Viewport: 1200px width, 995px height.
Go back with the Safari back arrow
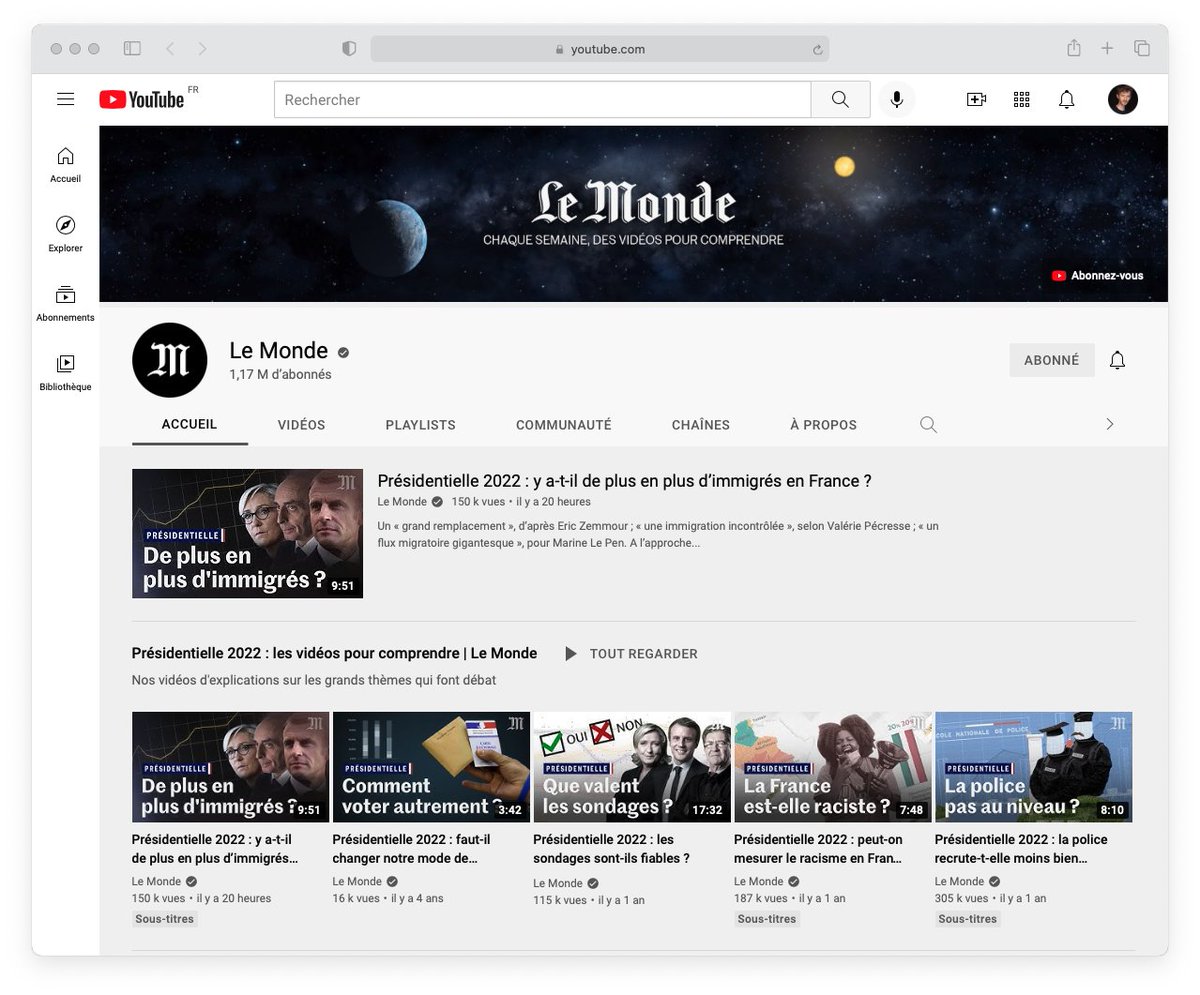[x=170, y=48]
